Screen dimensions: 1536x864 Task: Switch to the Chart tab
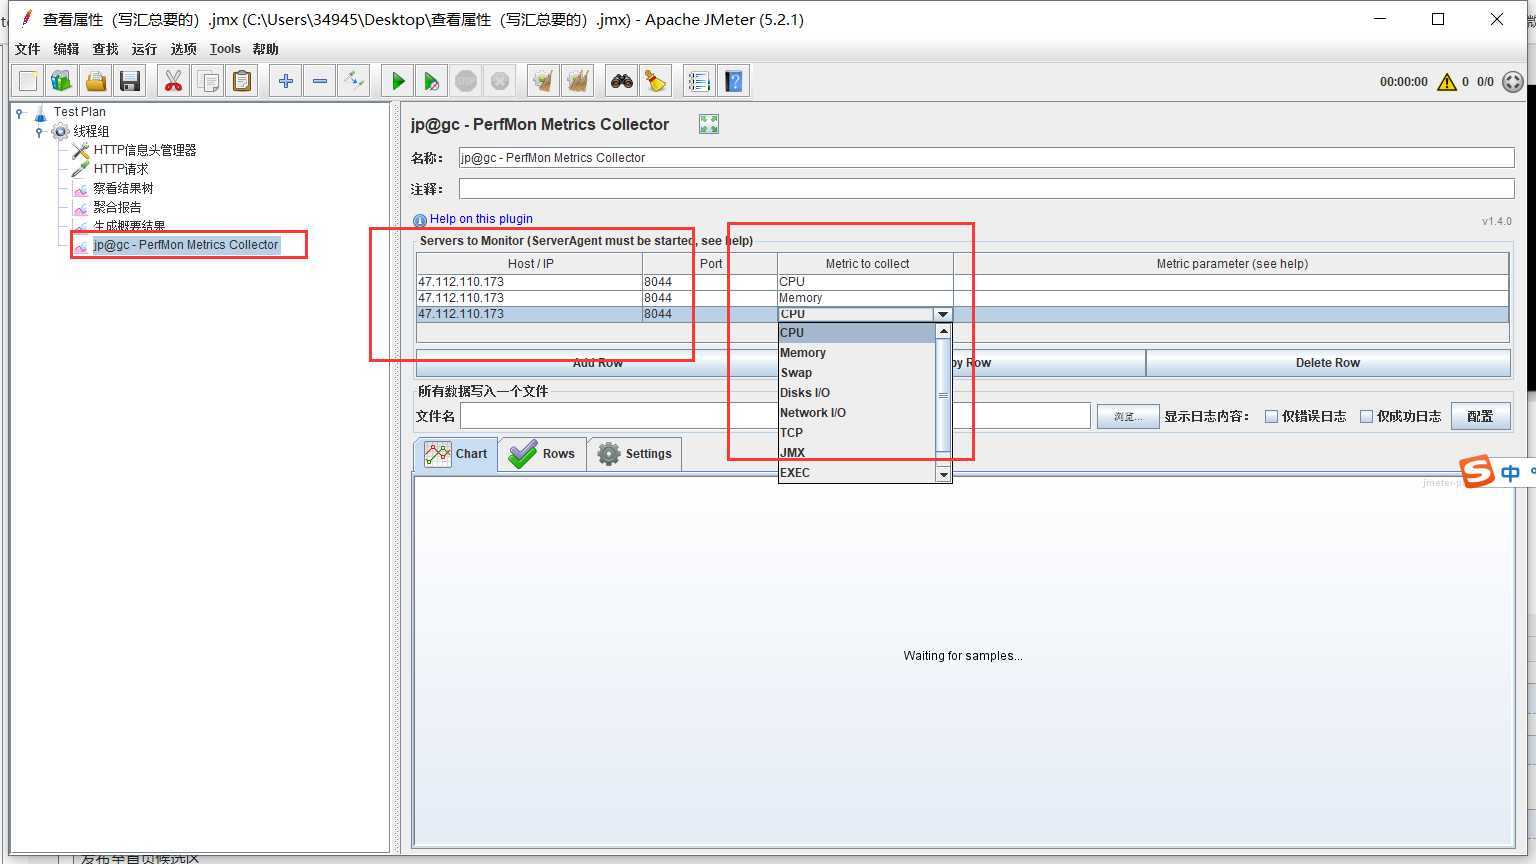[x=456, y=454]
